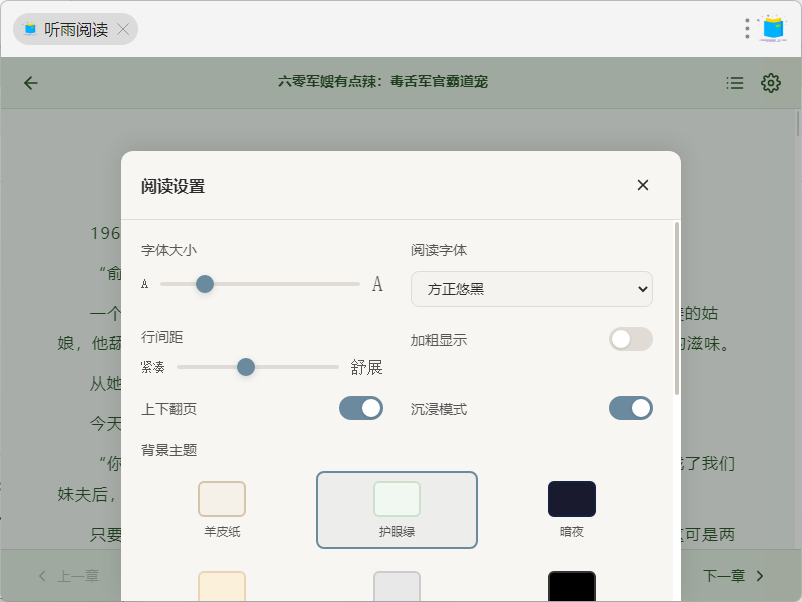The height and width of the screenshot is (602, 802).
Task: Select the 听雨阅读 tab
Action: (x=75, y=29)
